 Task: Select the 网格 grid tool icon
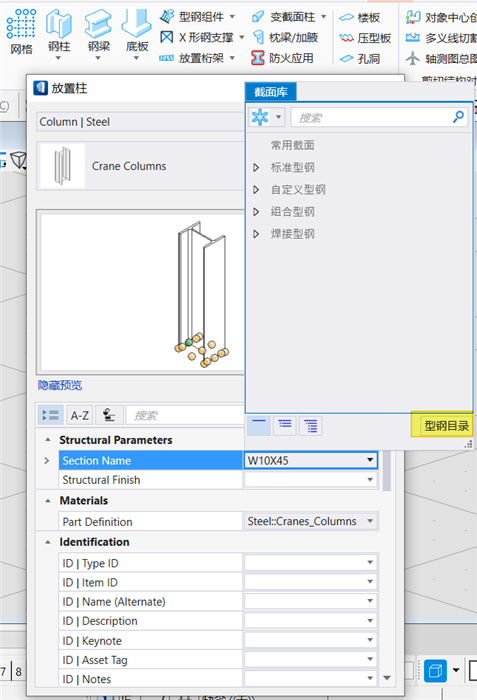(x=21, y=24)
